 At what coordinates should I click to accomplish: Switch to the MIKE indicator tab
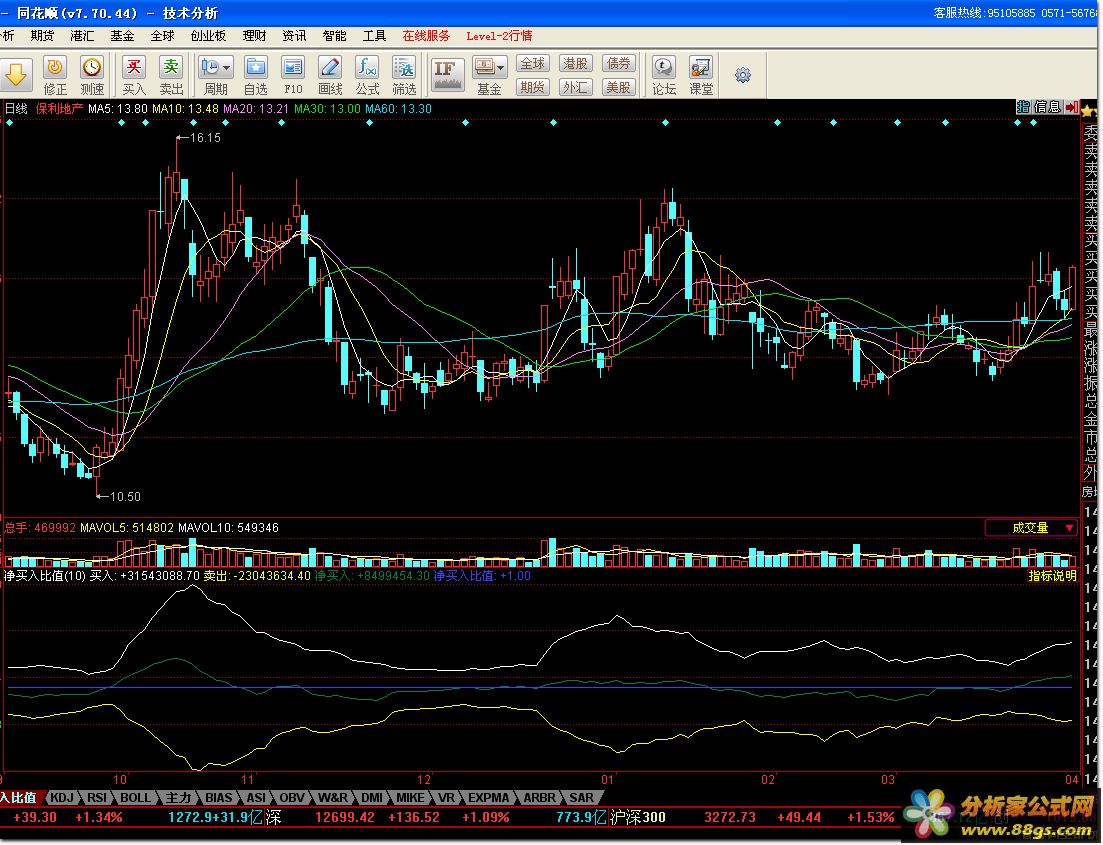coord(410,798)
